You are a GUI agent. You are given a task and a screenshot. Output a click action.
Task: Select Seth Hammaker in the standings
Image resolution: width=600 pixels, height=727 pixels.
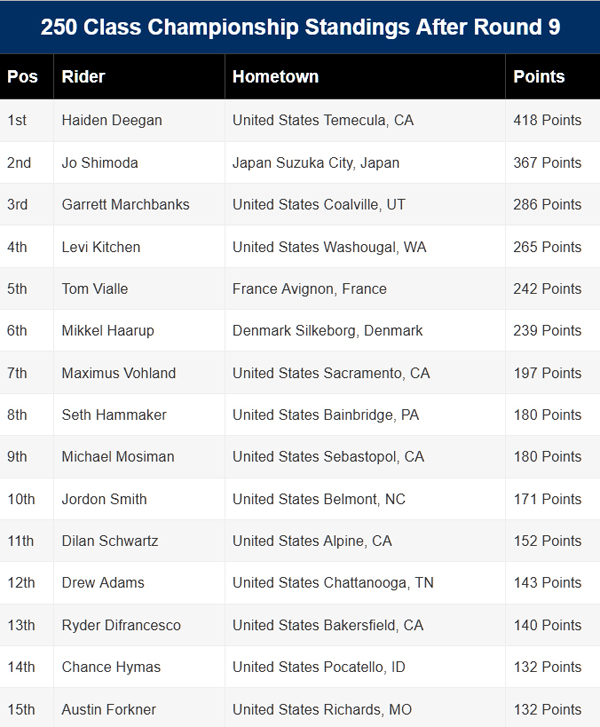[x=114, y=415]
